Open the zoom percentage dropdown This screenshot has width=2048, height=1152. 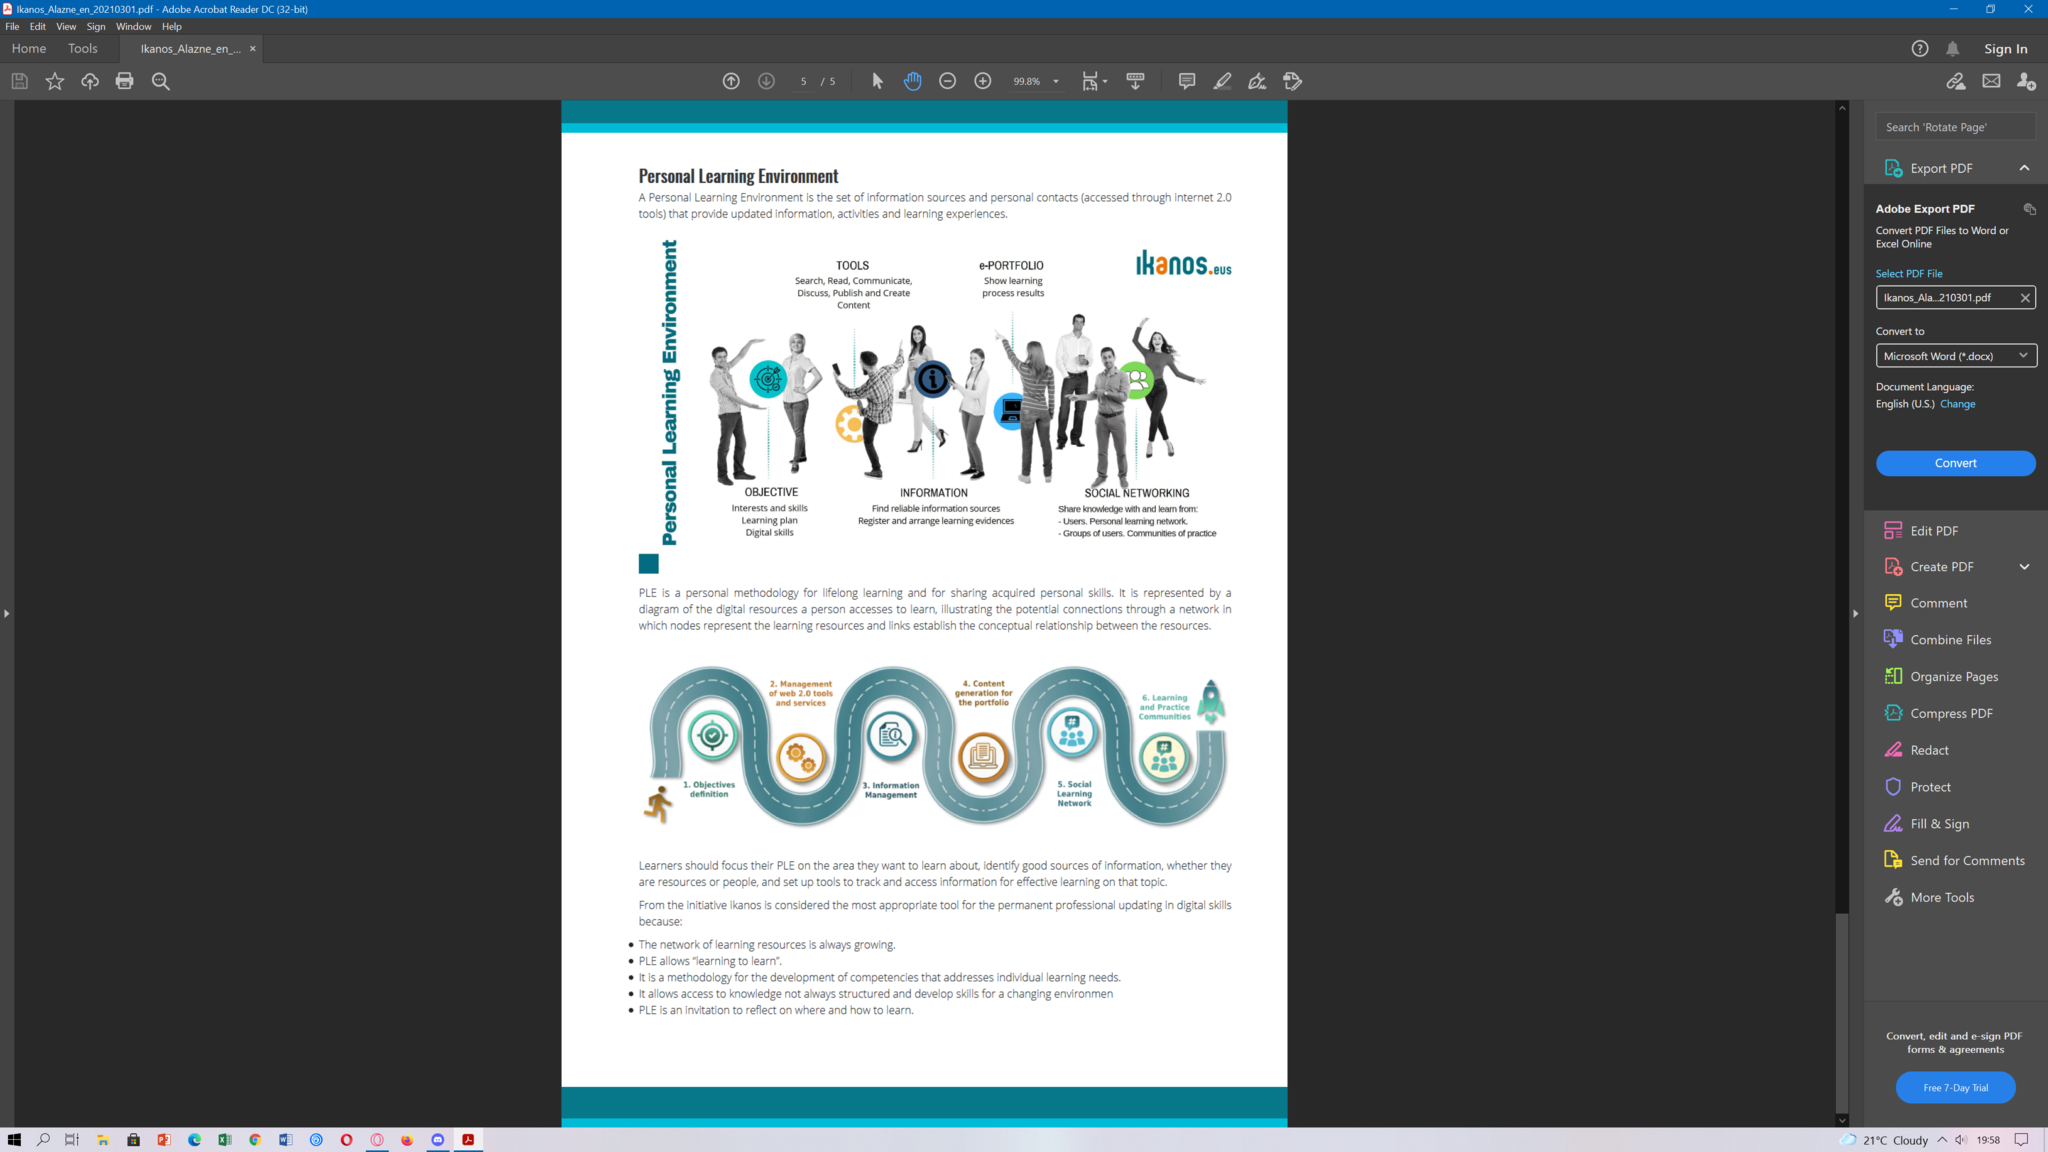pos(1056,81)
